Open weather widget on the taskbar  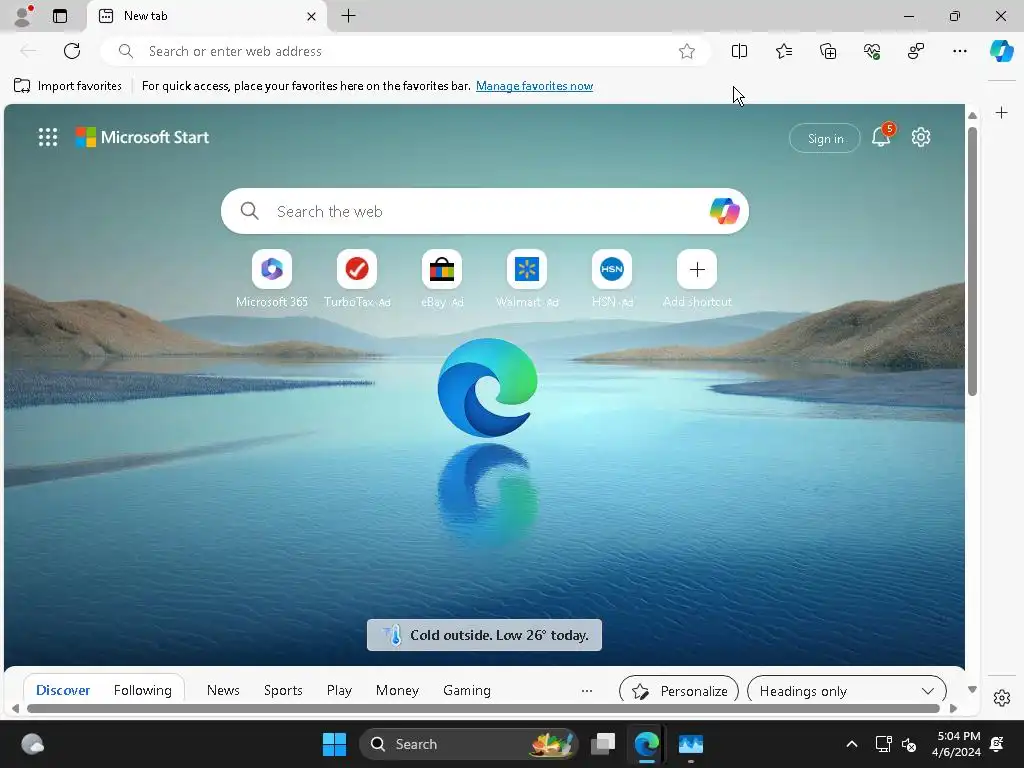pyautogui.click(x=32, y=744)
